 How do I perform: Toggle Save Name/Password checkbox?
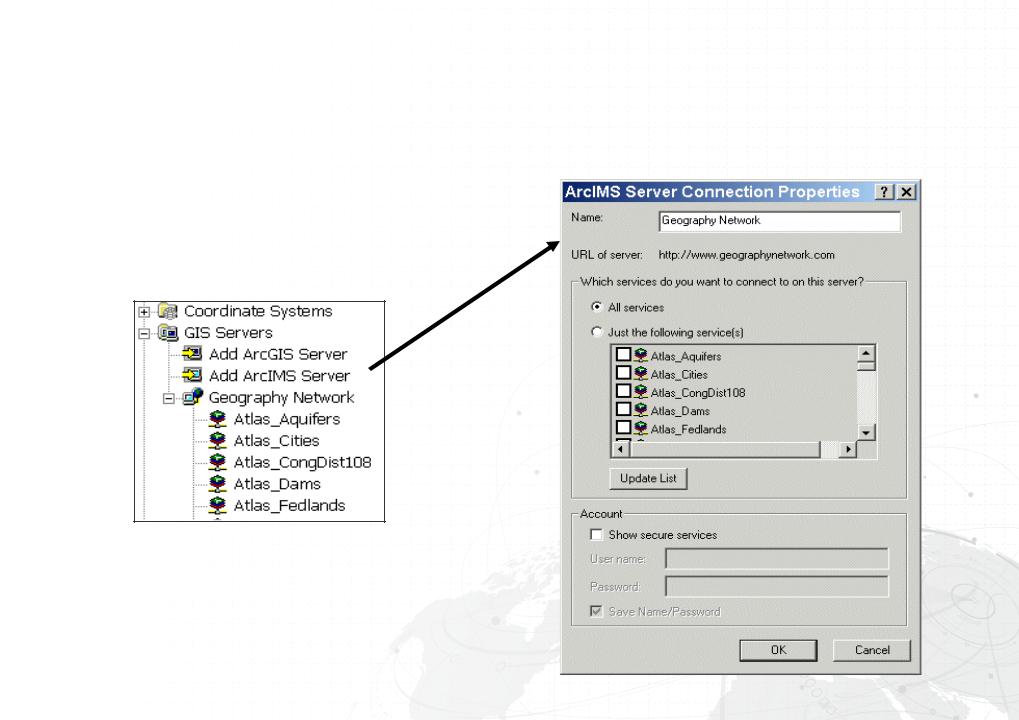coord(596,611)
